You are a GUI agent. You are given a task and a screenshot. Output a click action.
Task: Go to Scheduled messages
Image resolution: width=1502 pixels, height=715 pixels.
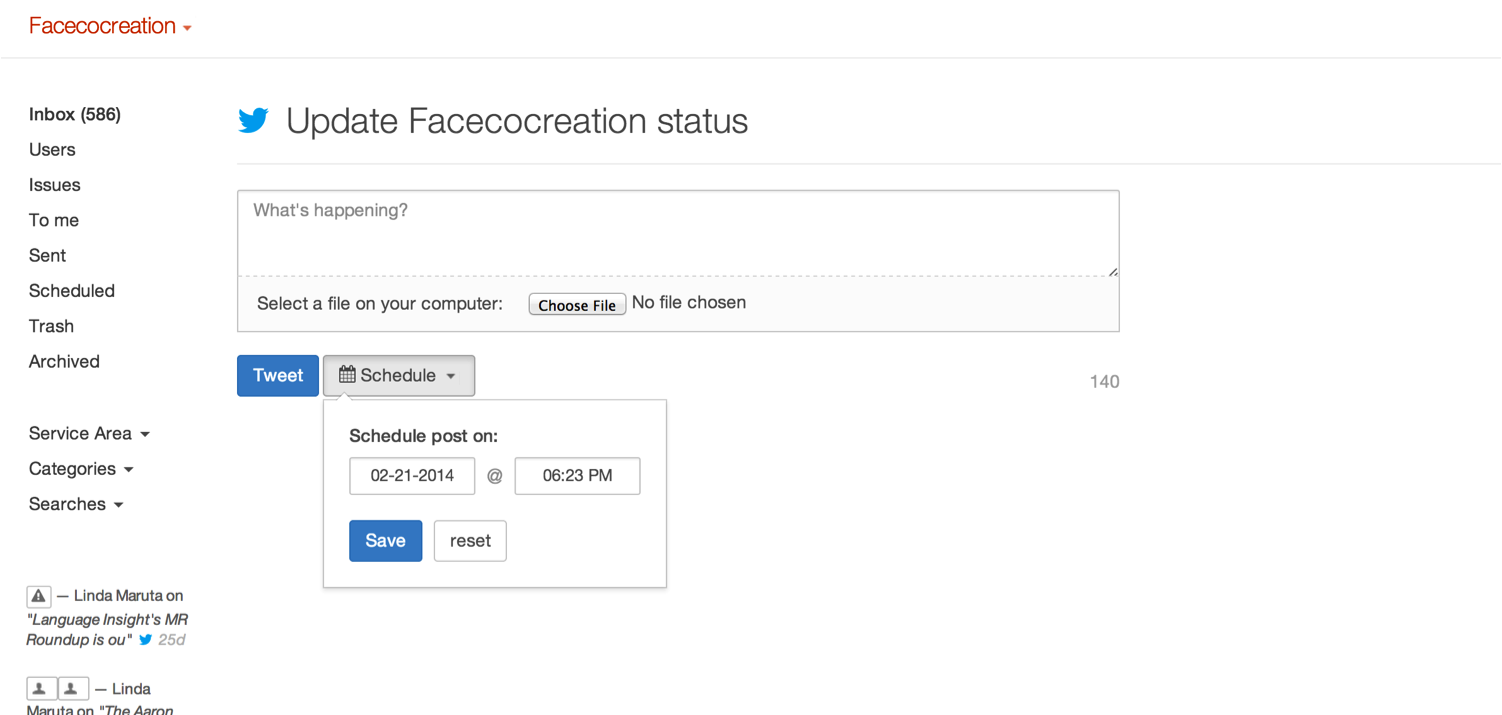click(x=71, y=291)
